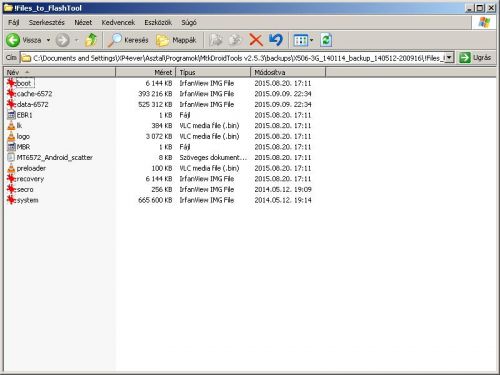Delete with the red X icon

[256, 40]
